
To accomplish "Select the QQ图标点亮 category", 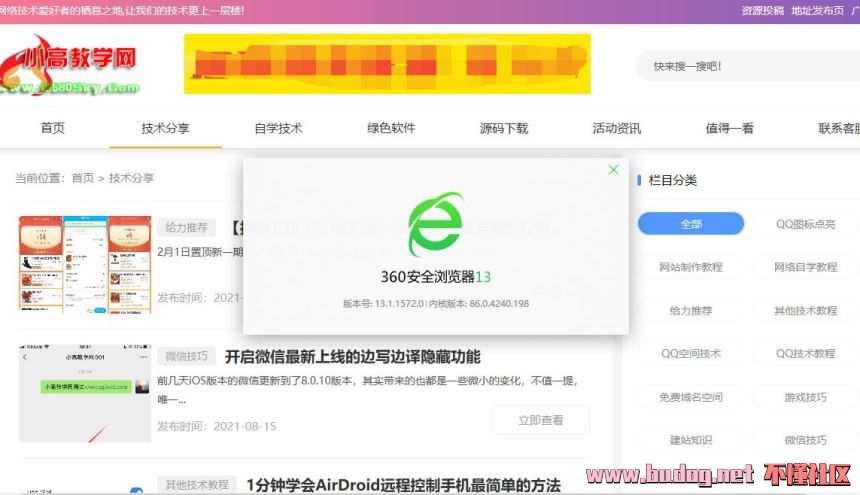I will (x=805, y=224).
